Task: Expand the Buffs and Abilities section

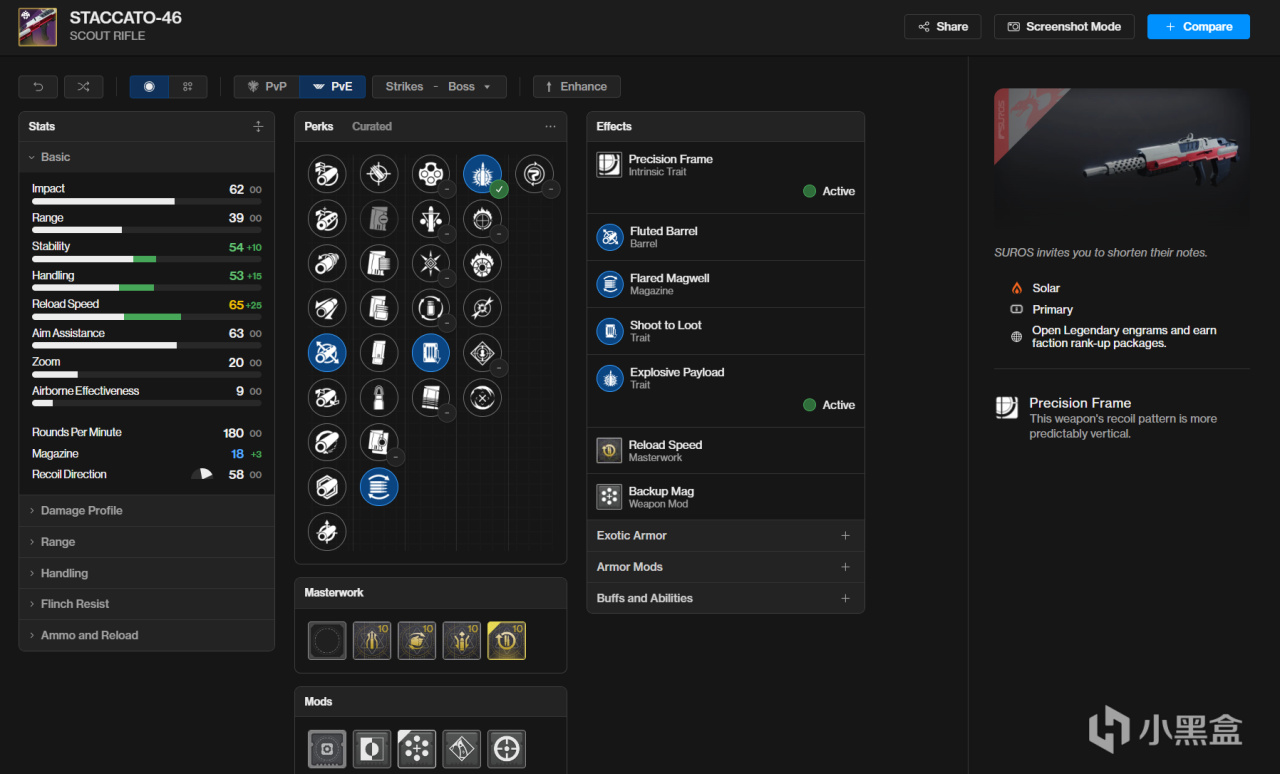Action: (x=725, y=598)
